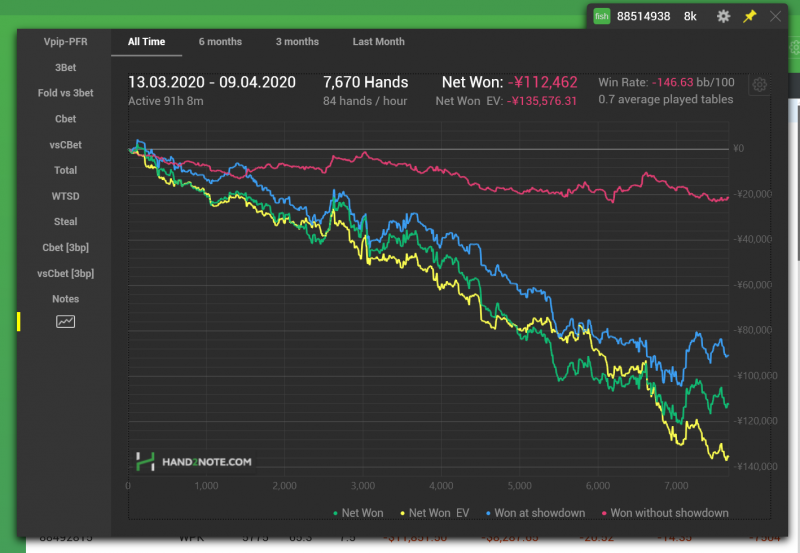Select the All Time tab
The image size is (800, 553).
point(146,42)
